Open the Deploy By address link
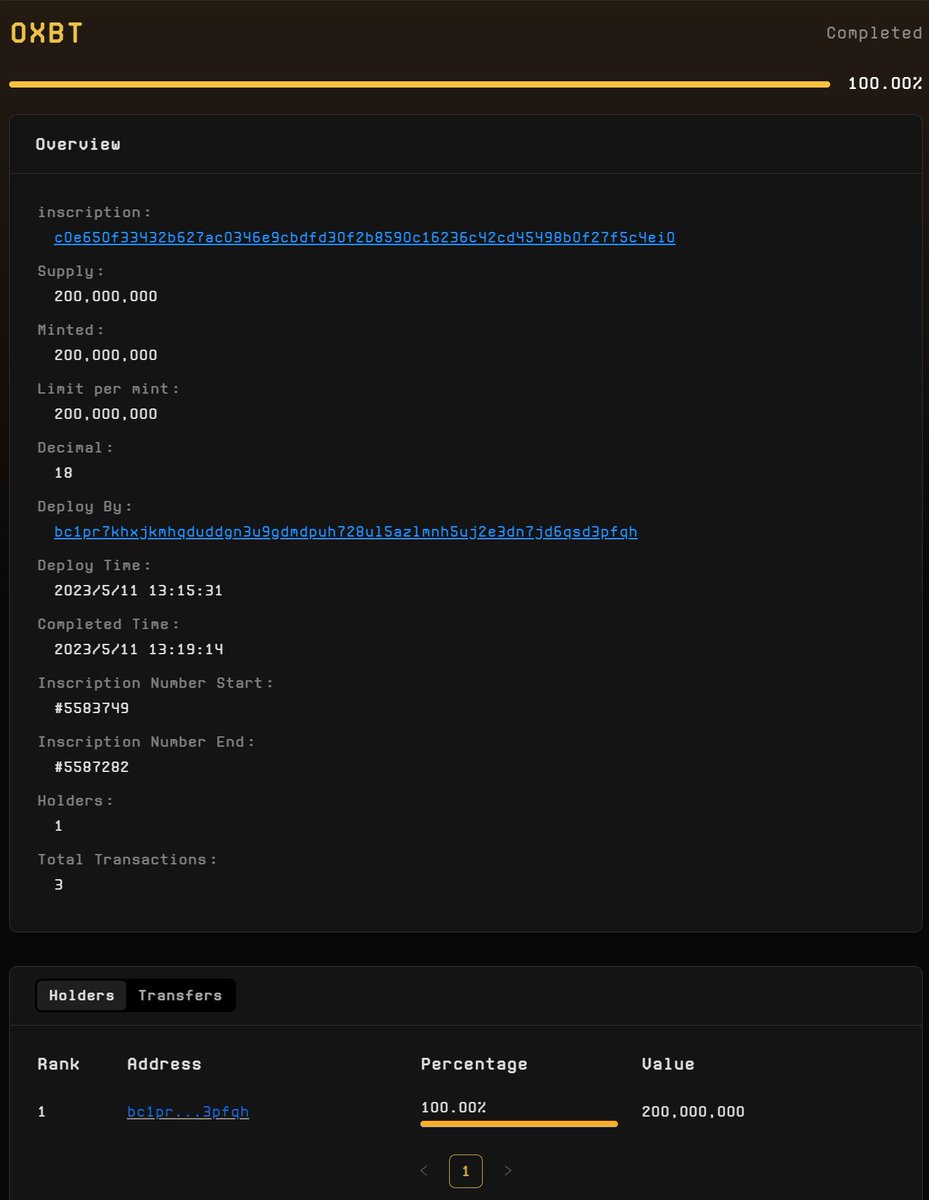 [x=346, y=532]
